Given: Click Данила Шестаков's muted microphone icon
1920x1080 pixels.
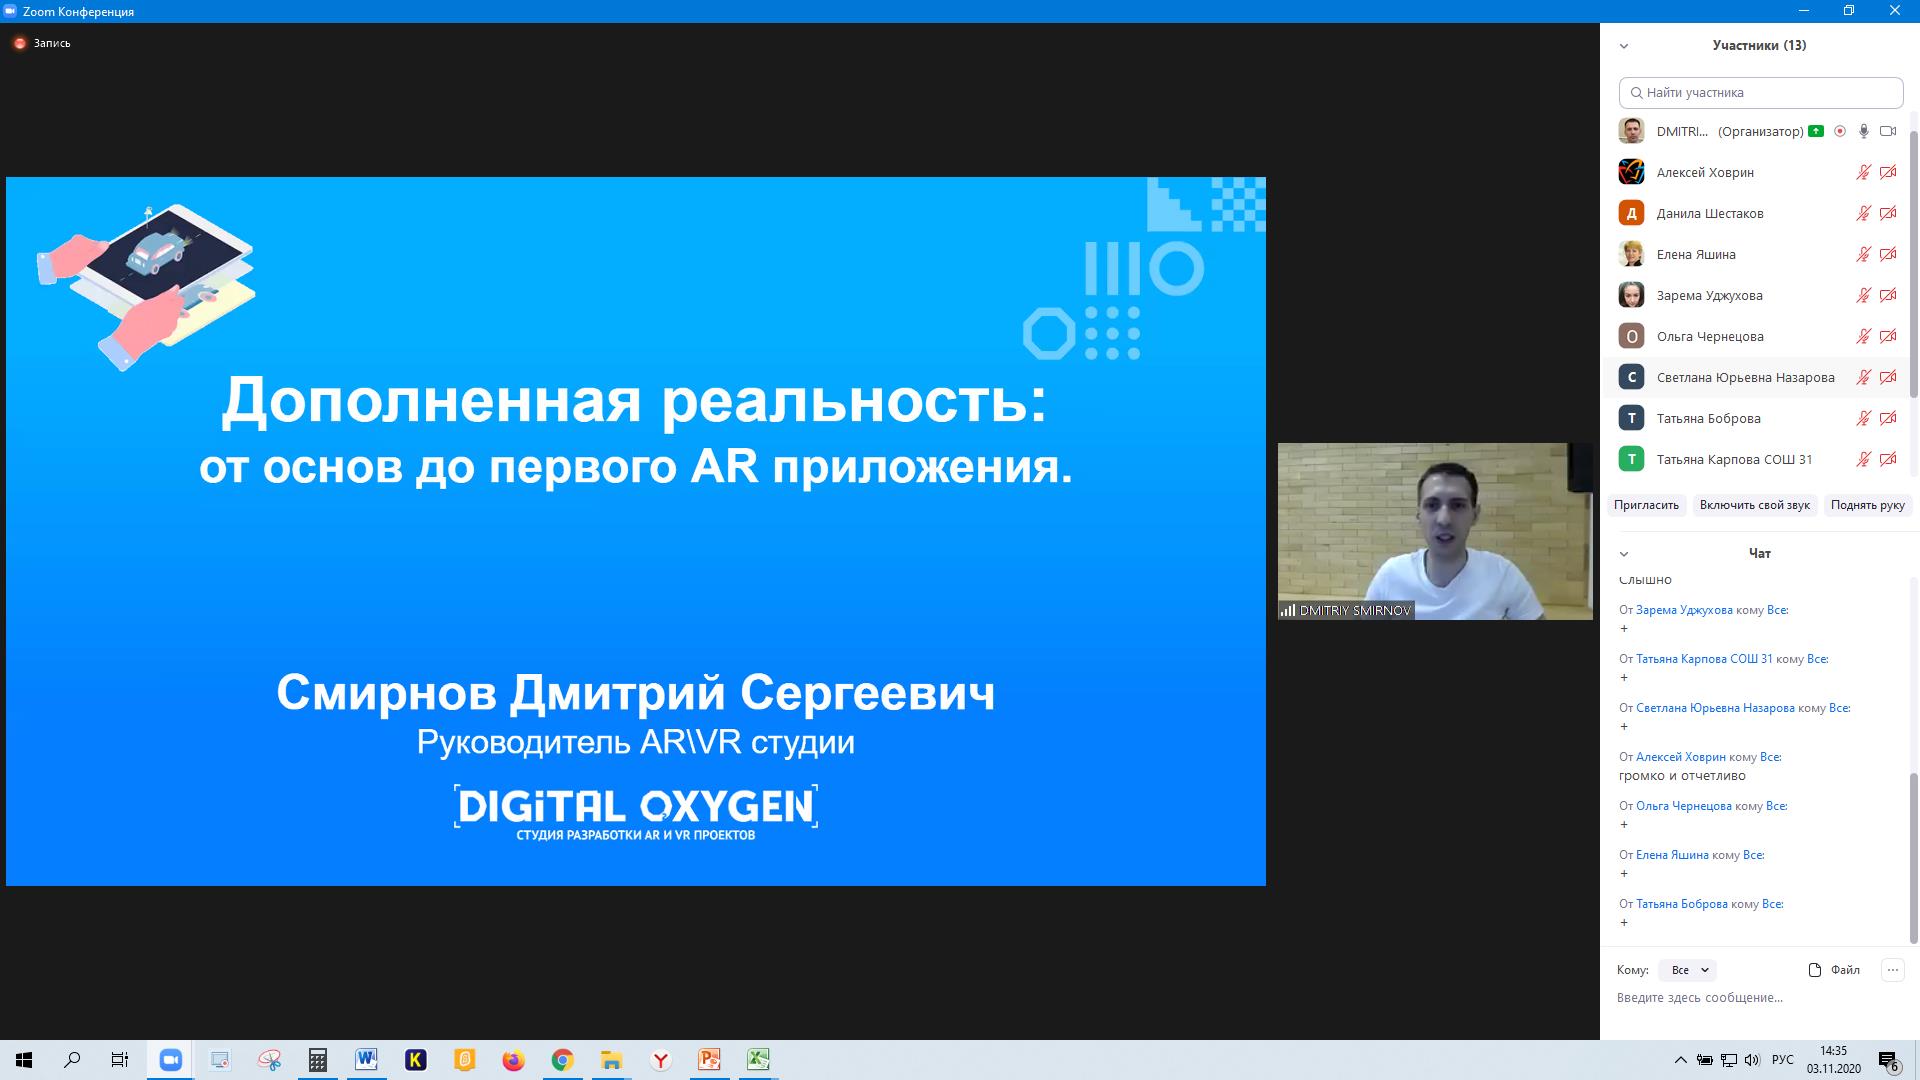Looking at the screenshot, I should coord(1864,213).
